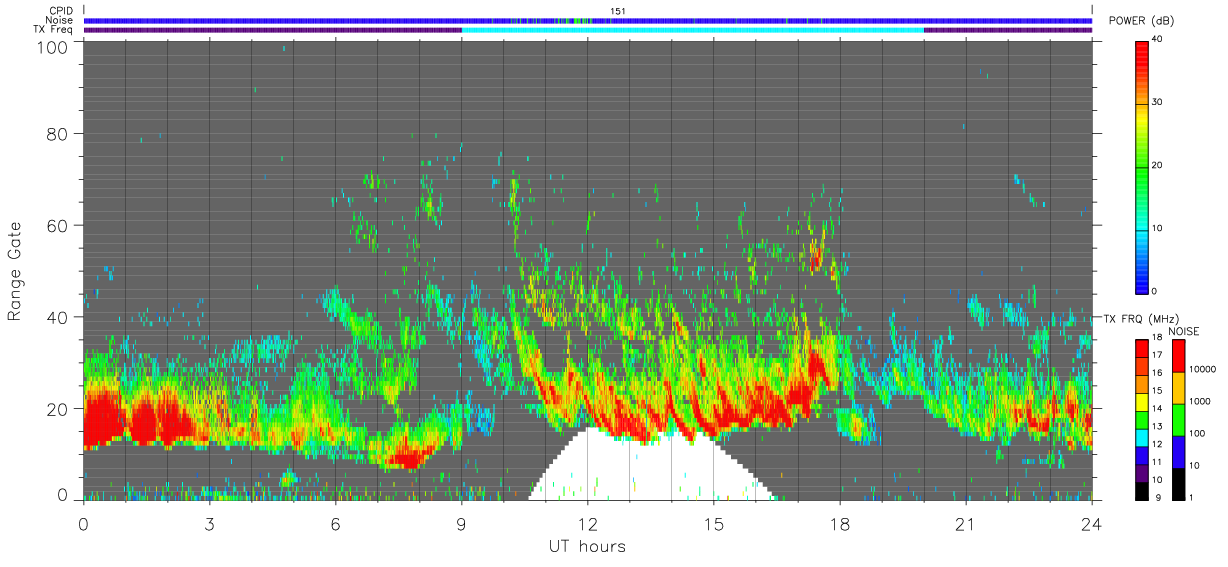Click the Range Gate tick label 100
Viewport: 1228px width, 567px height.
pos(51,46)
